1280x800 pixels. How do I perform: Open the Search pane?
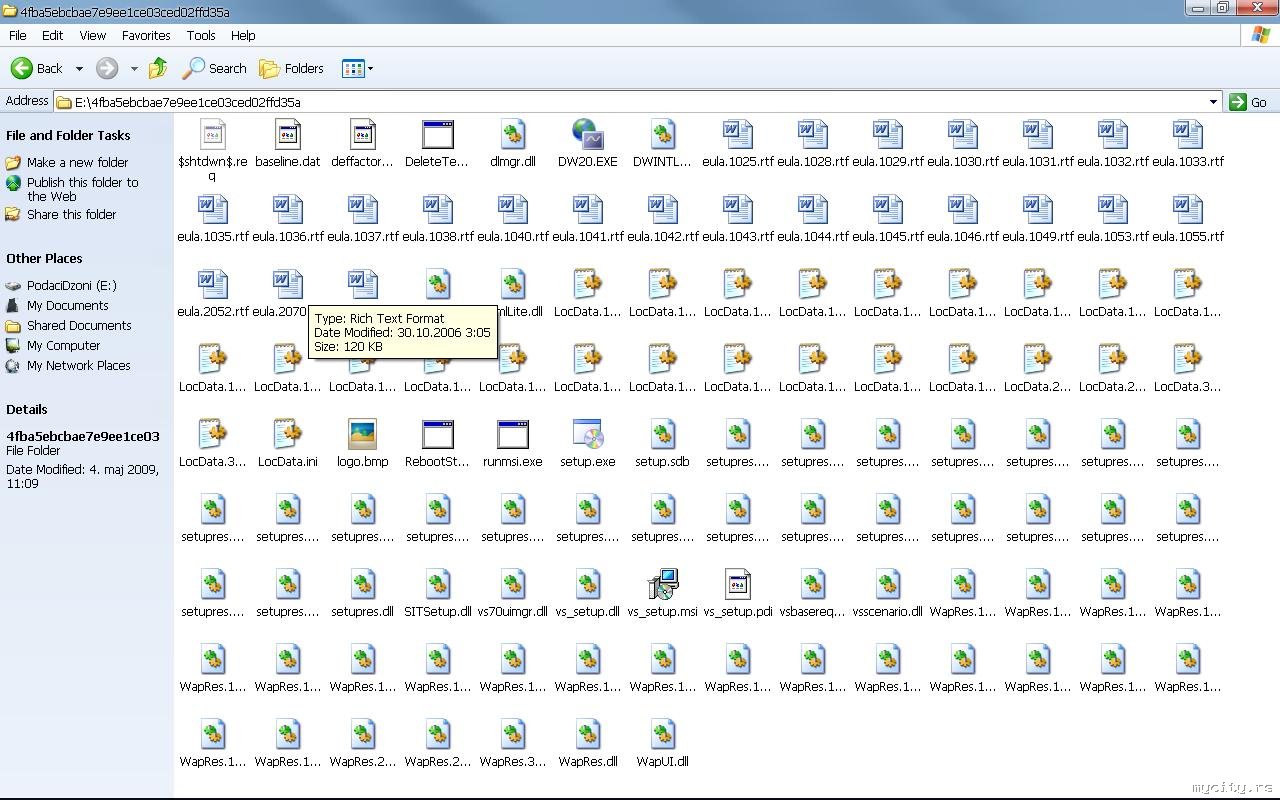point(214,69)
